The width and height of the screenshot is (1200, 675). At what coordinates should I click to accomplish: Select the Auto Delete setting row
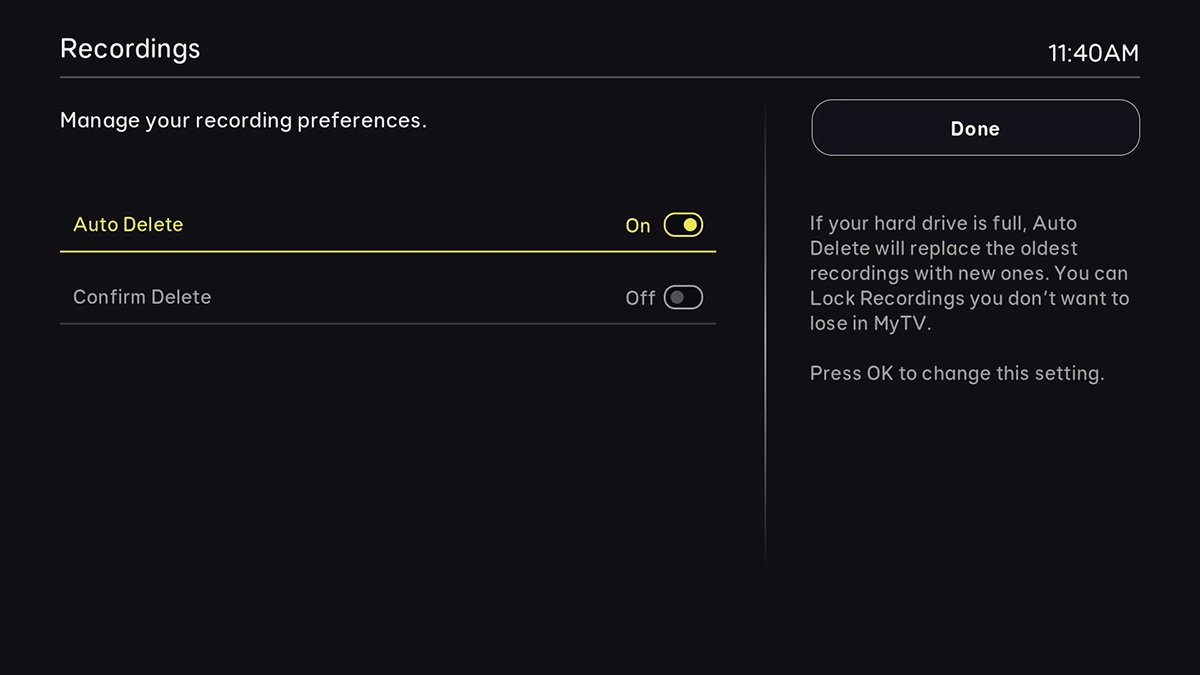pos(388,224)
